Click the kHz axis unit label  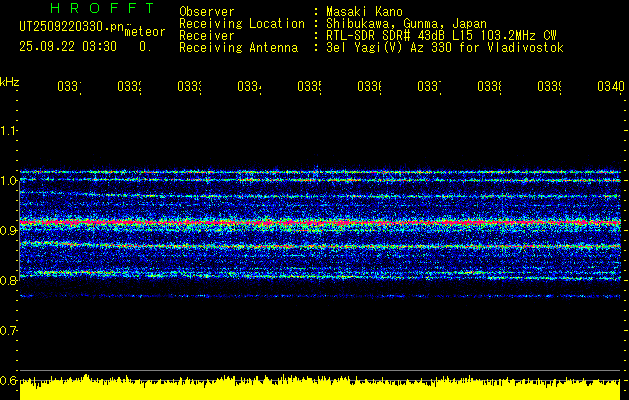tap(10, 80)
